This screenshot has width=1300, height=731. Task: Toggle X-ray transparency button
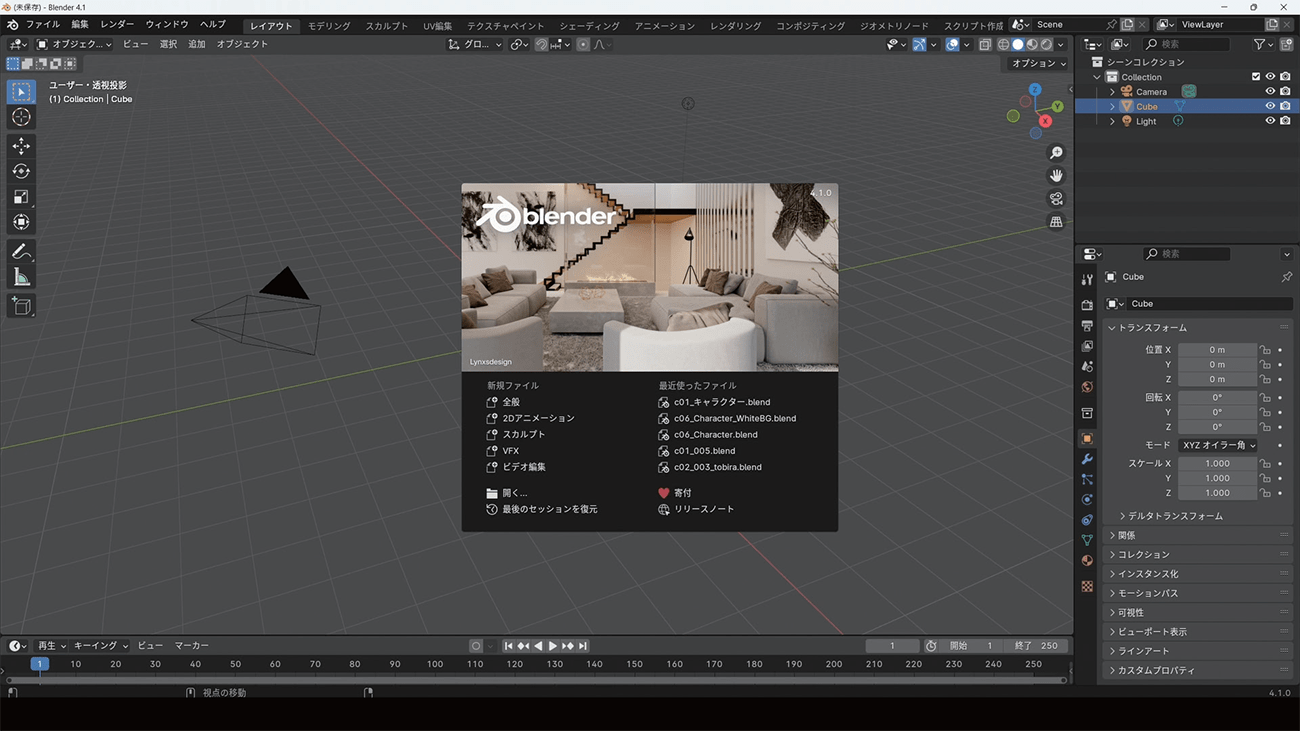click(985, 44)
